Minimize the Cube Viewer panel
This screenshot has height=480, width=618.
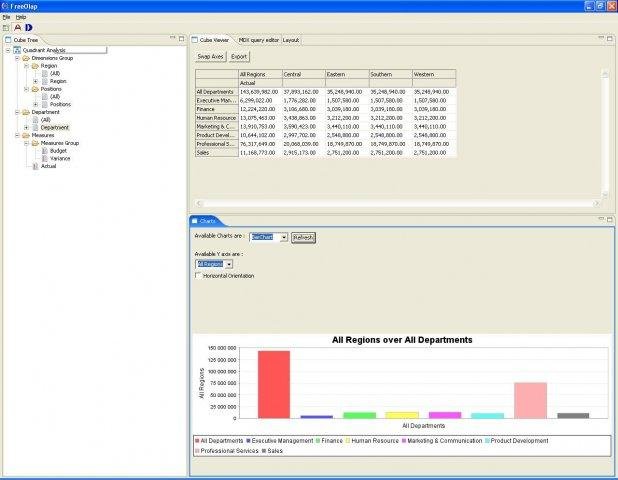coord(601,38)
